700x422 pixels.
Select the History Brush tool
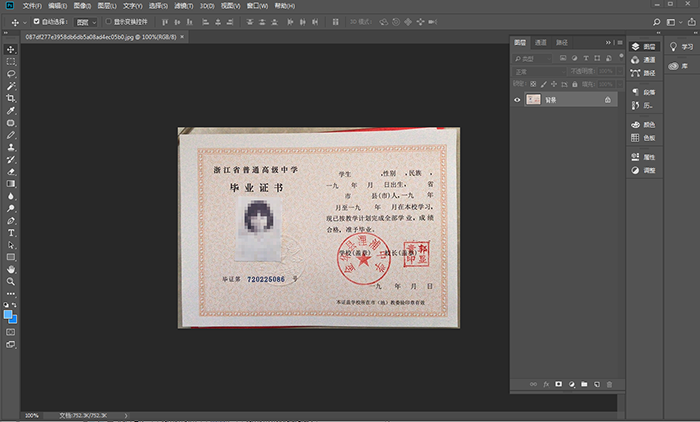coord(11,159)
